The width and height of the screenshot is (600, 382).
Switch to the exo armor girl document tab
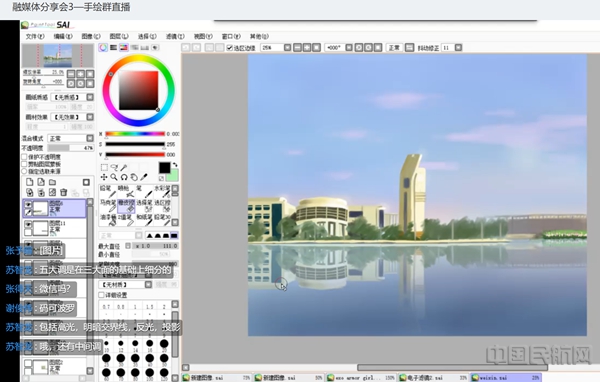point(361,378)
